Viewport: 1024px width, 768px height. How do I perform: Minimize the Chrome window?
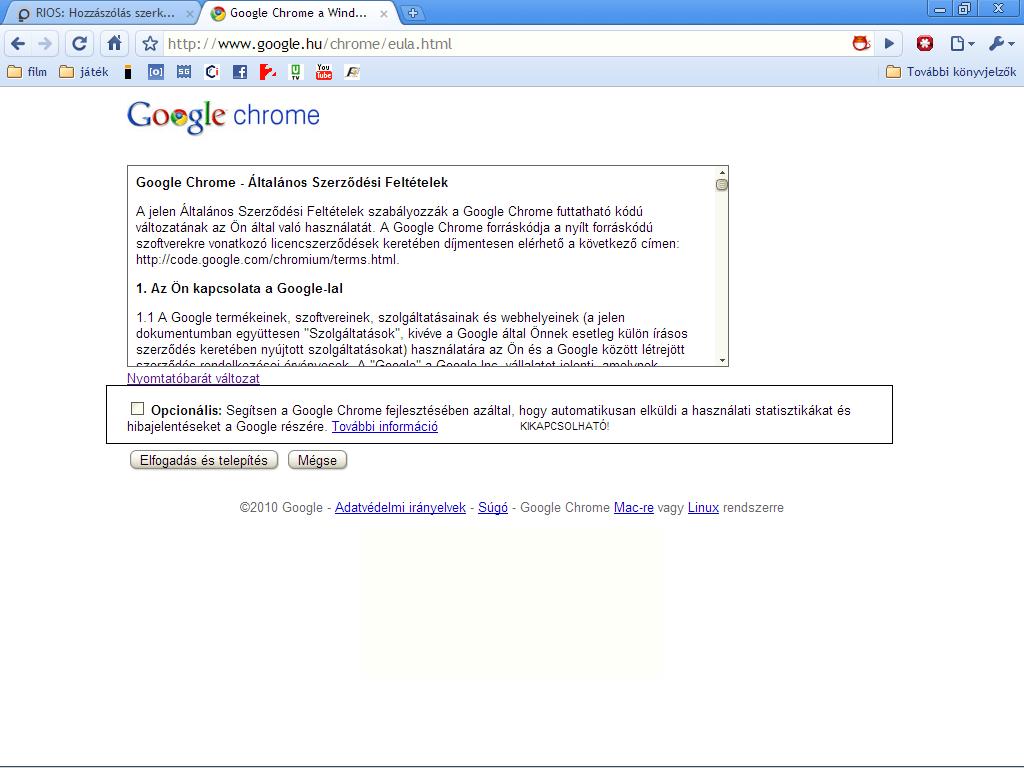(940, 8)
